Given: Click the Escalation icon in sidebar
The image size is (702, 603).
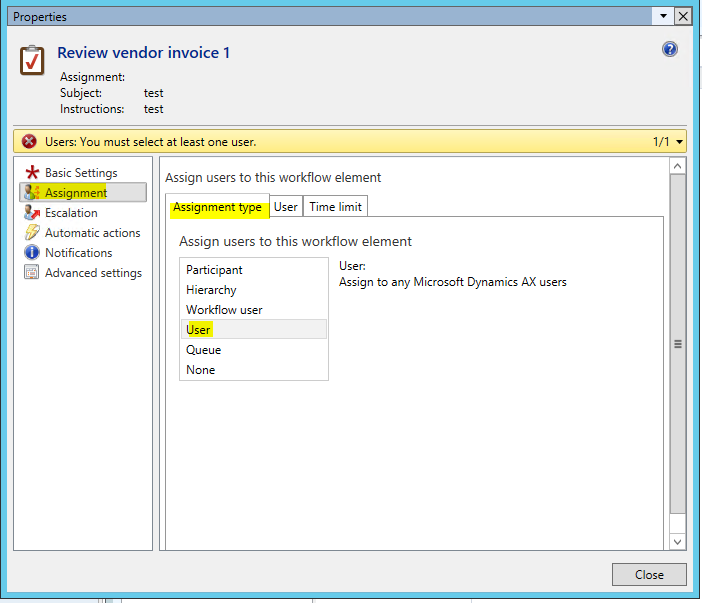Looking at the screenshot, I should tap(32, 213).
